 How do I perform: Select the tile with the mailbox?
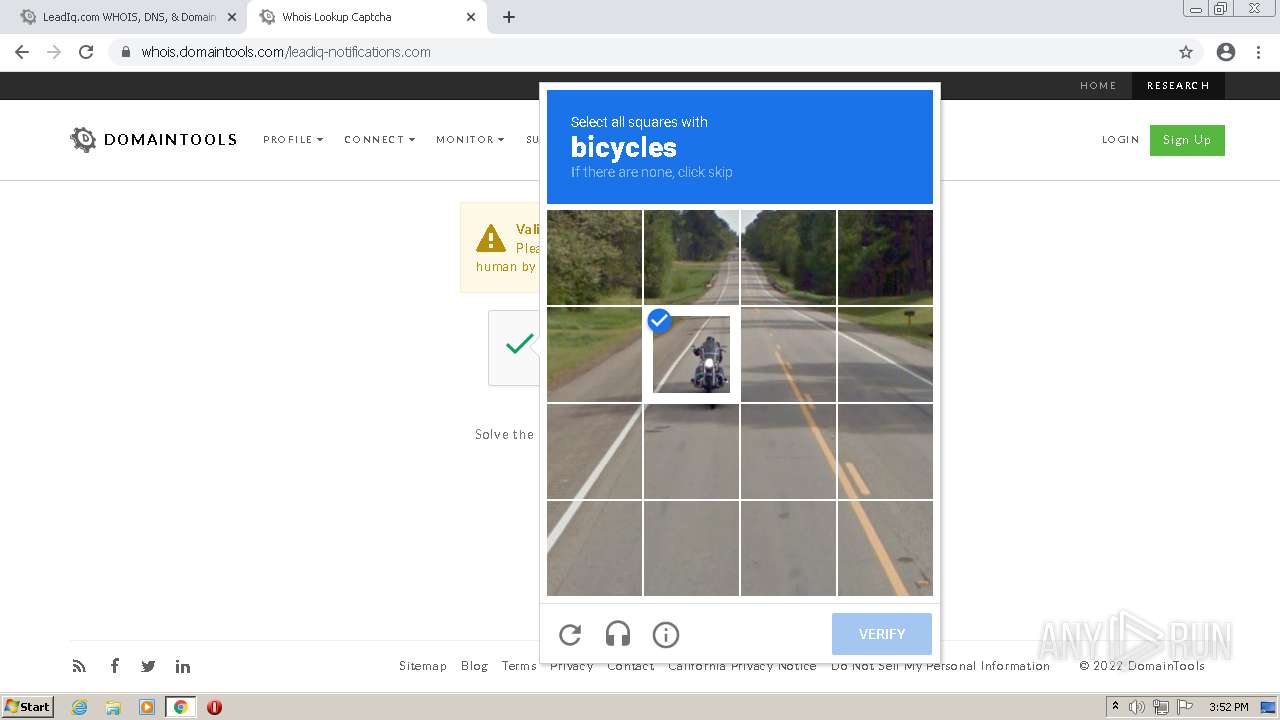885,354
